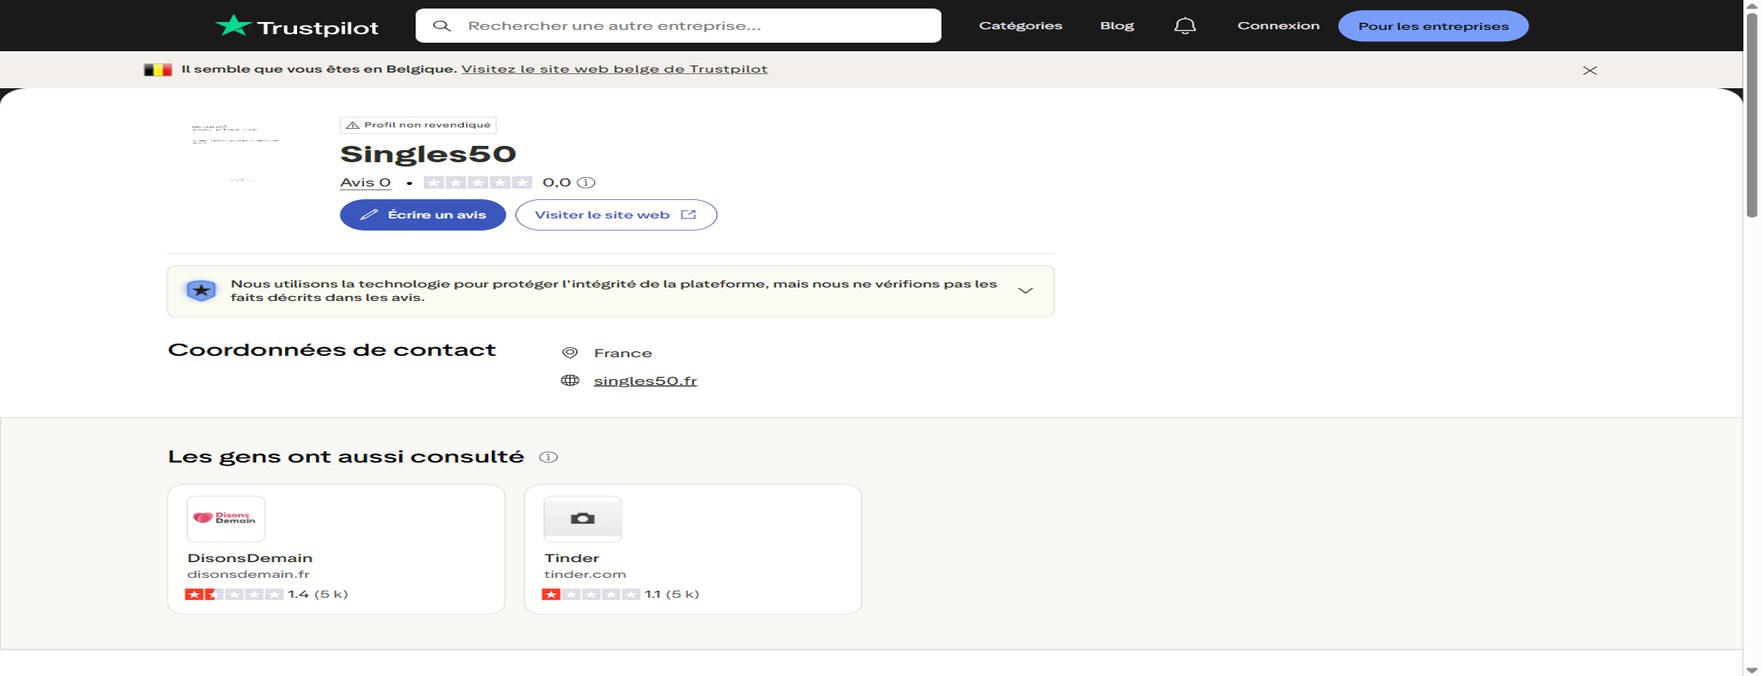This screenshot has width=1761, height=676.
Task: Focus the search another company field
Action: click(x=678, y=26)
